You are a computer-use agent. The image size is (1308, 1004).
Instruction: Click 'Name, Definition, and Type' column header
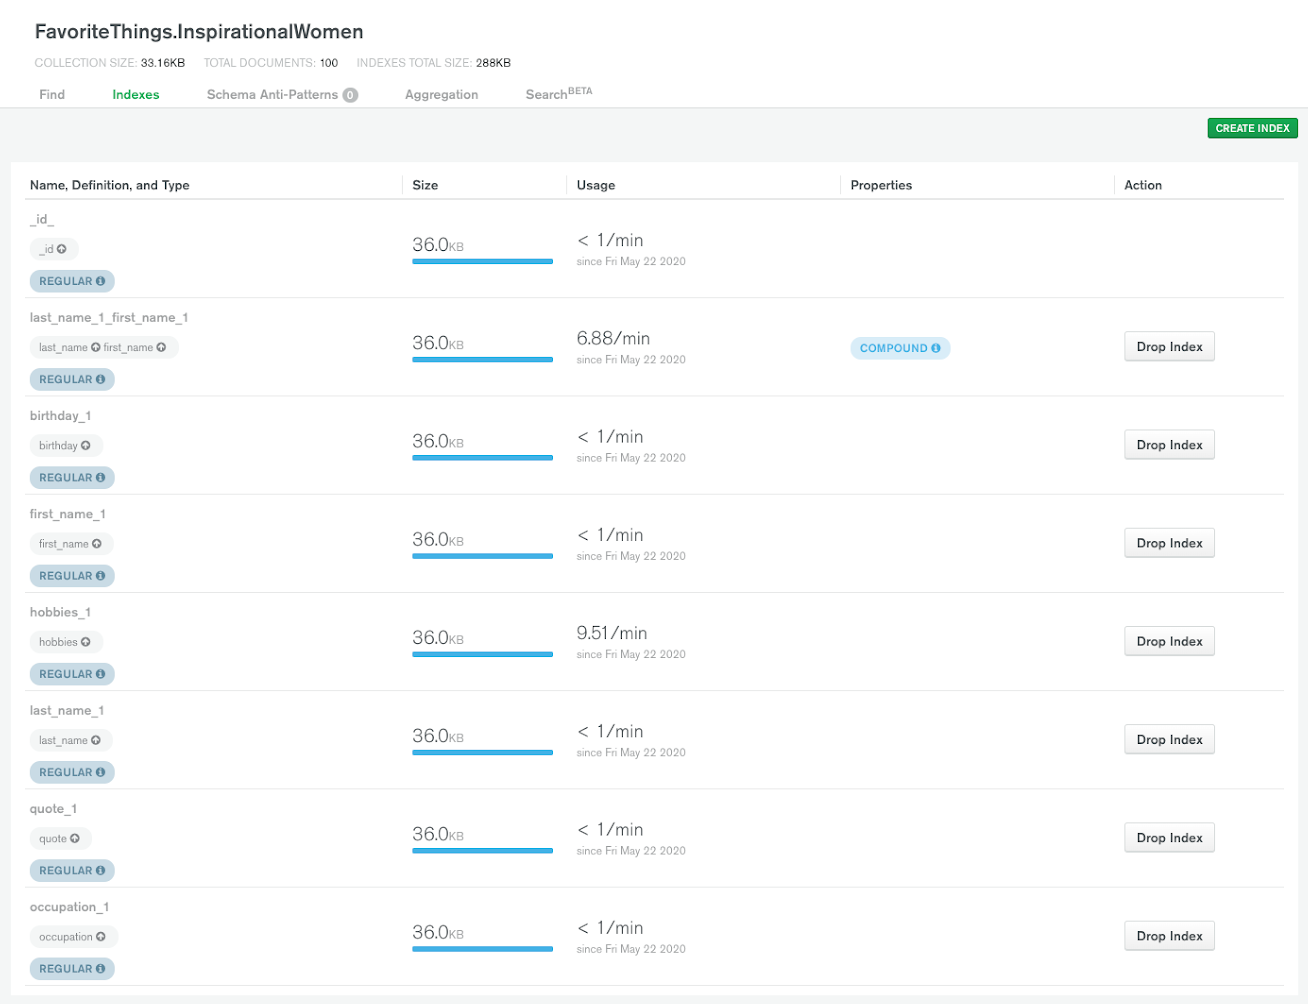pos(110,185)
